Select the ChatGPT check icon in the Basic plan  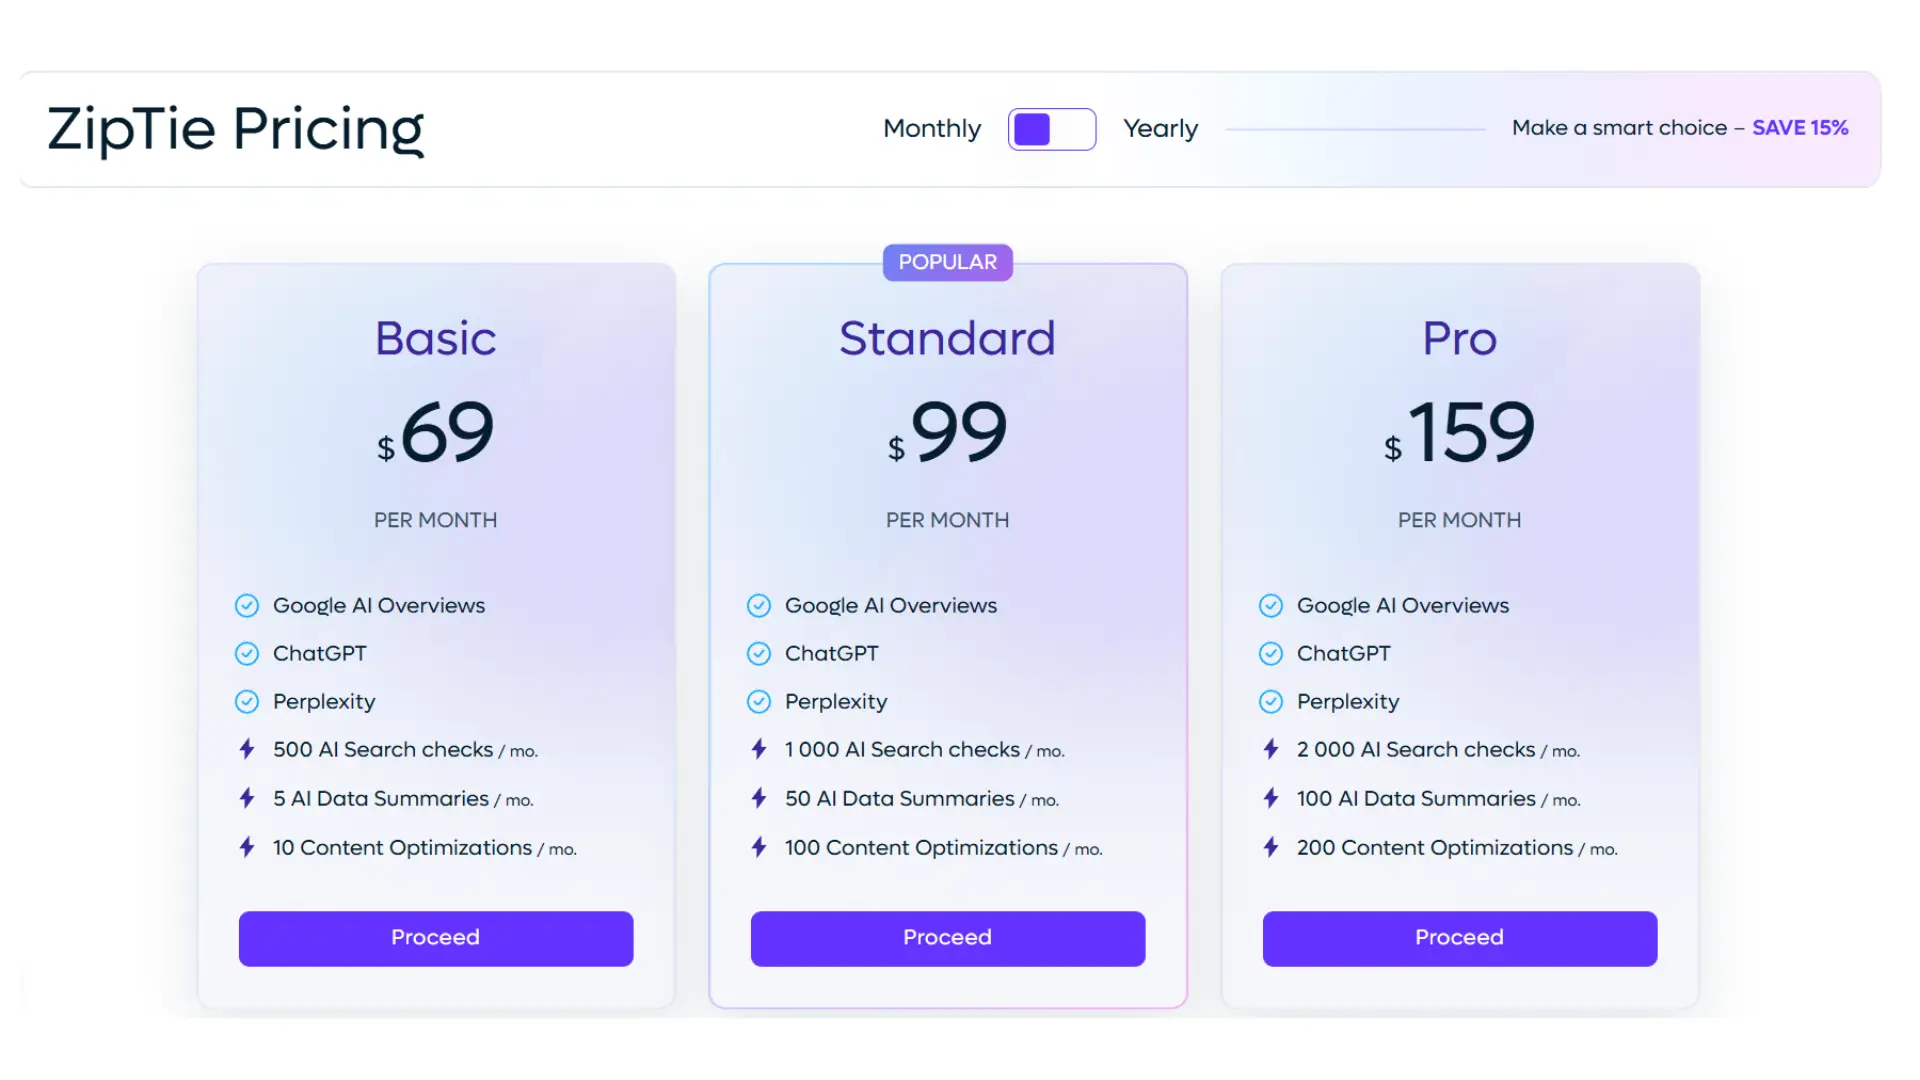coord(247,653)
